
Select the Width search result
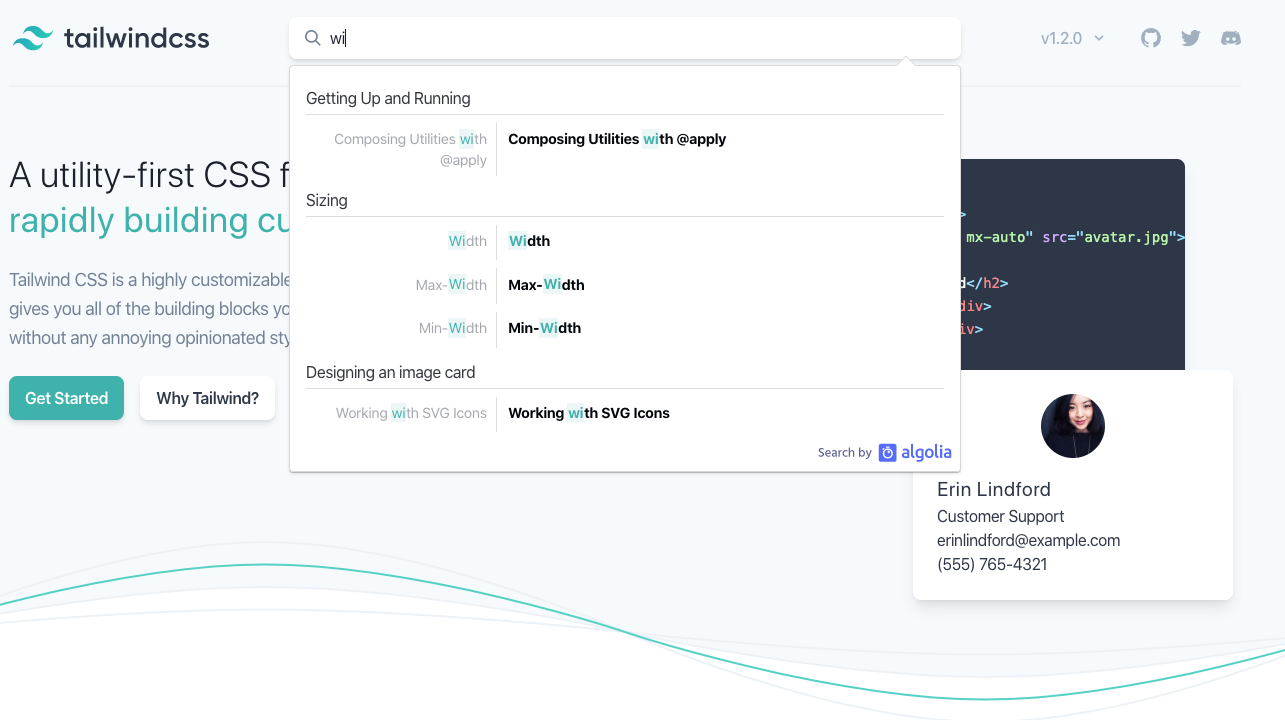point(625,241)
